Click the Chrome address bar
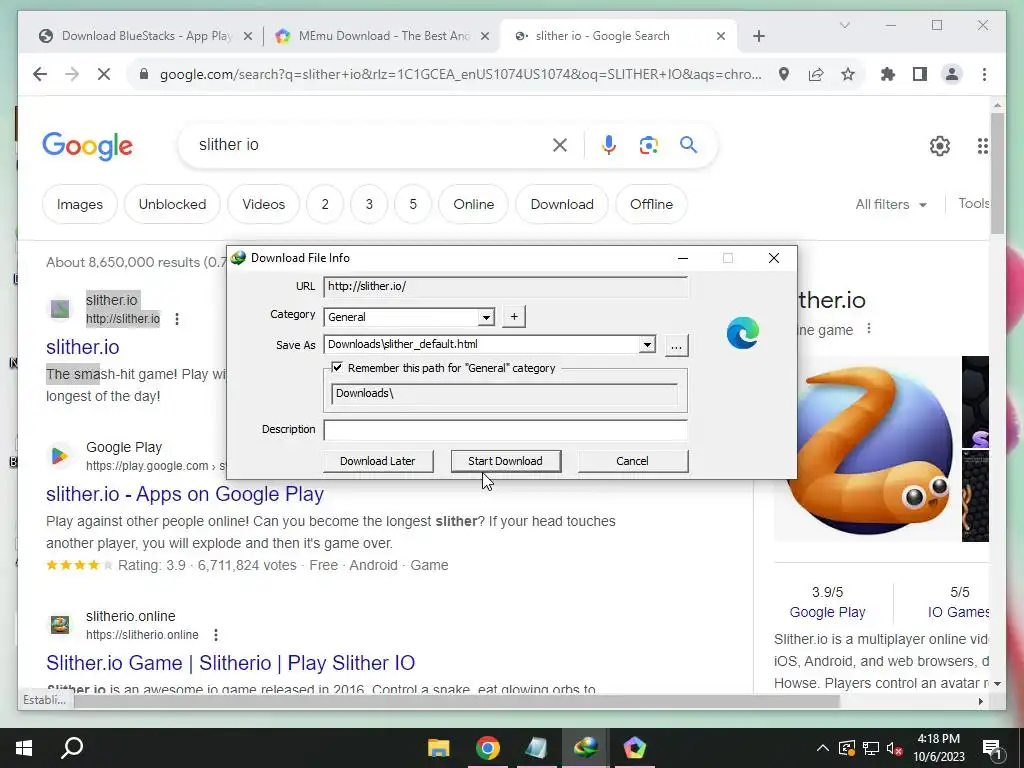The width and height of the screenshot is (1024, 768). point(460,74)
